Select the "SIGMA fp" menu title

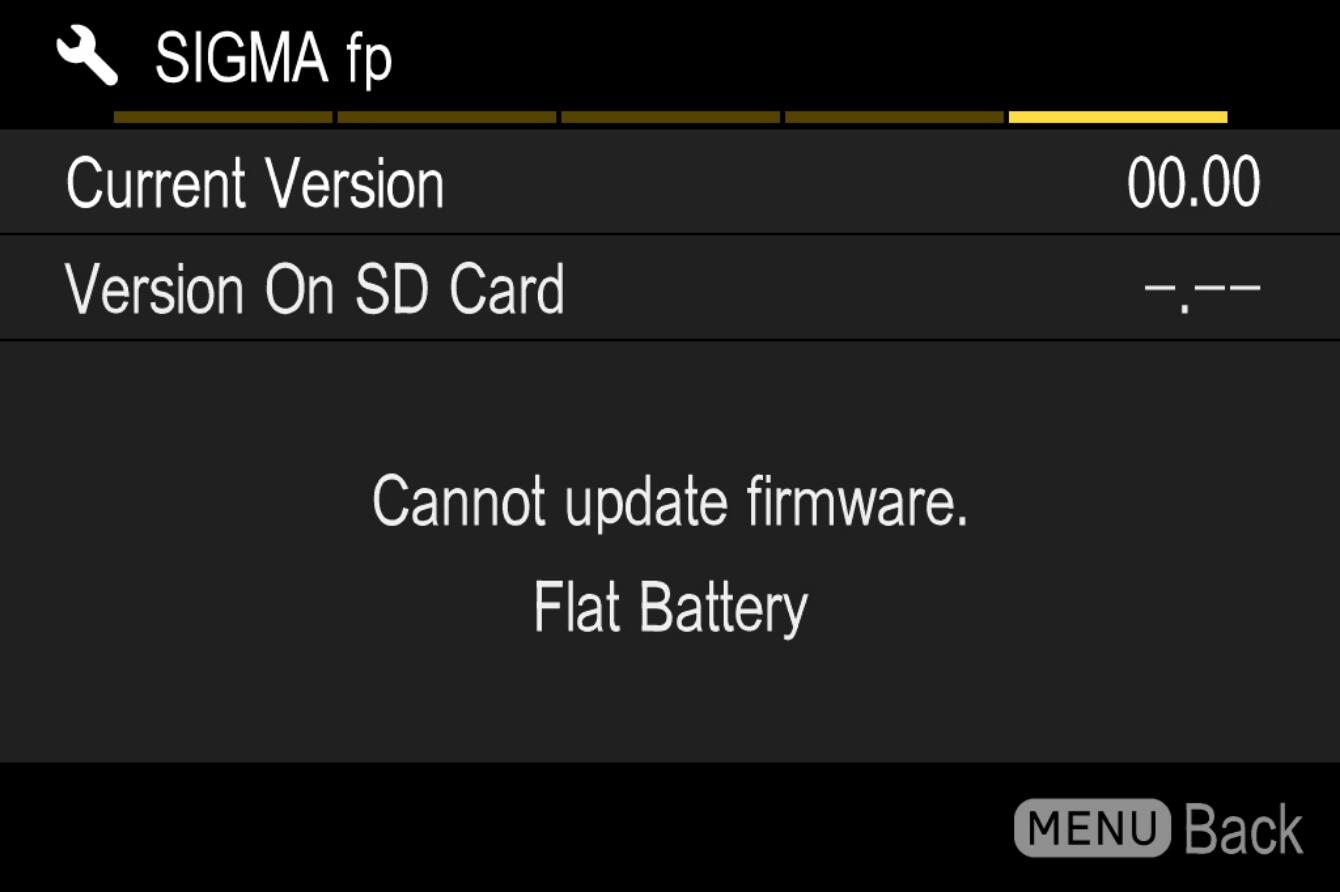[273, 58]
